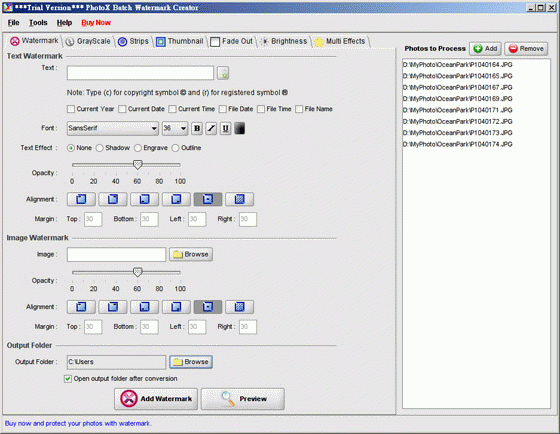Image resolution: width=560 pixels, height=434 pixels.
Task: Click the watermark Text input field
Action: pyautogui.click(x=140, y=73)
